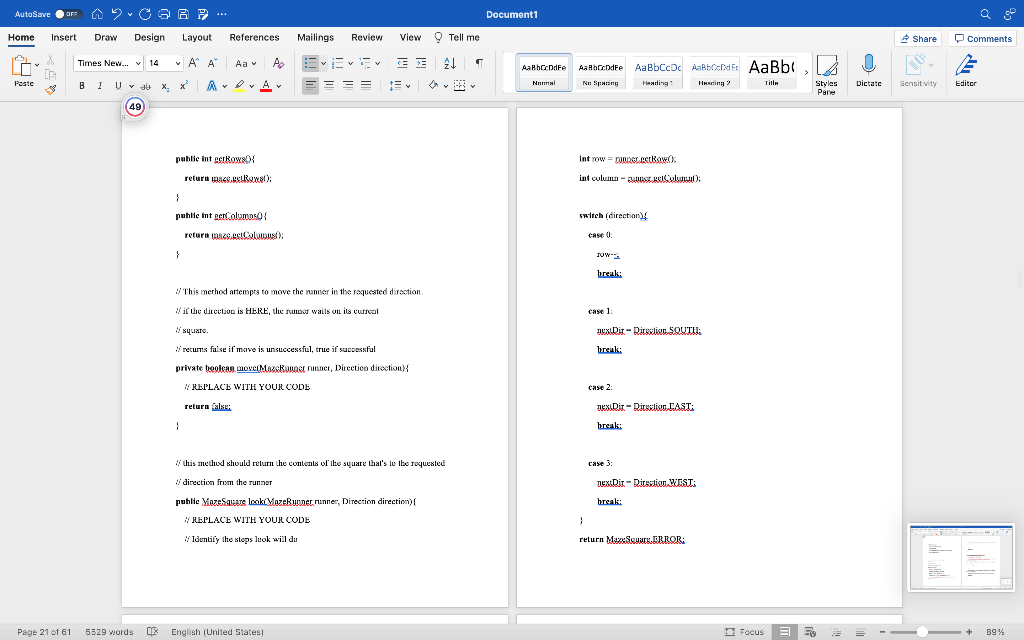Screen dimensions: 1024x640
Task: Center the text
Action: [329, 86]
